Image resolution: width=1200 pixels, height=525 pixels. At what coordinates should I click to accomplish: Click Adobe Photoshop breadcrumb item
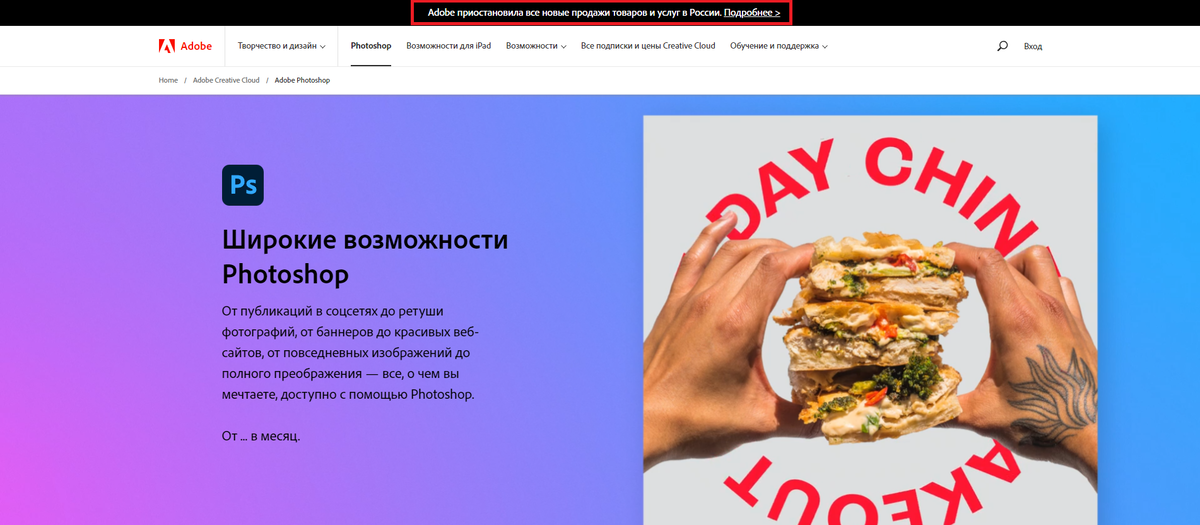(x=302, y=80)
